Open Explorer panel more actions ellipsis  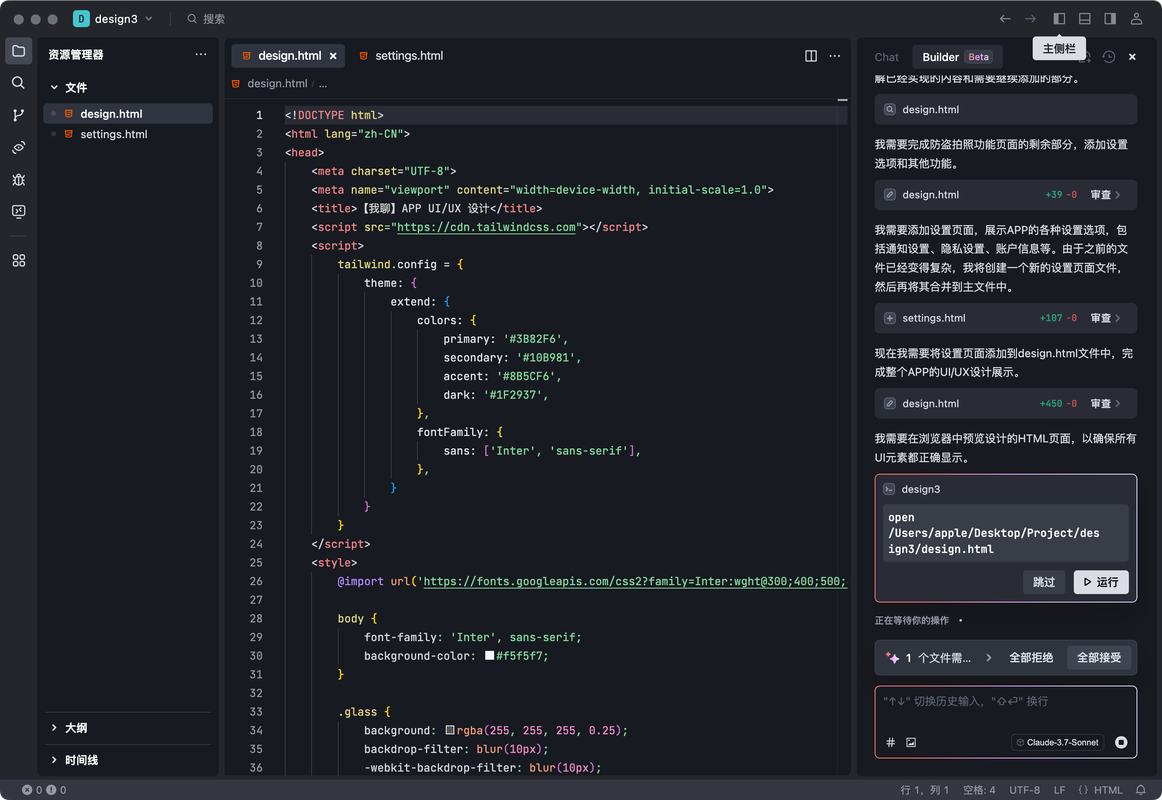pyautogui.click(x=201, y=54)
